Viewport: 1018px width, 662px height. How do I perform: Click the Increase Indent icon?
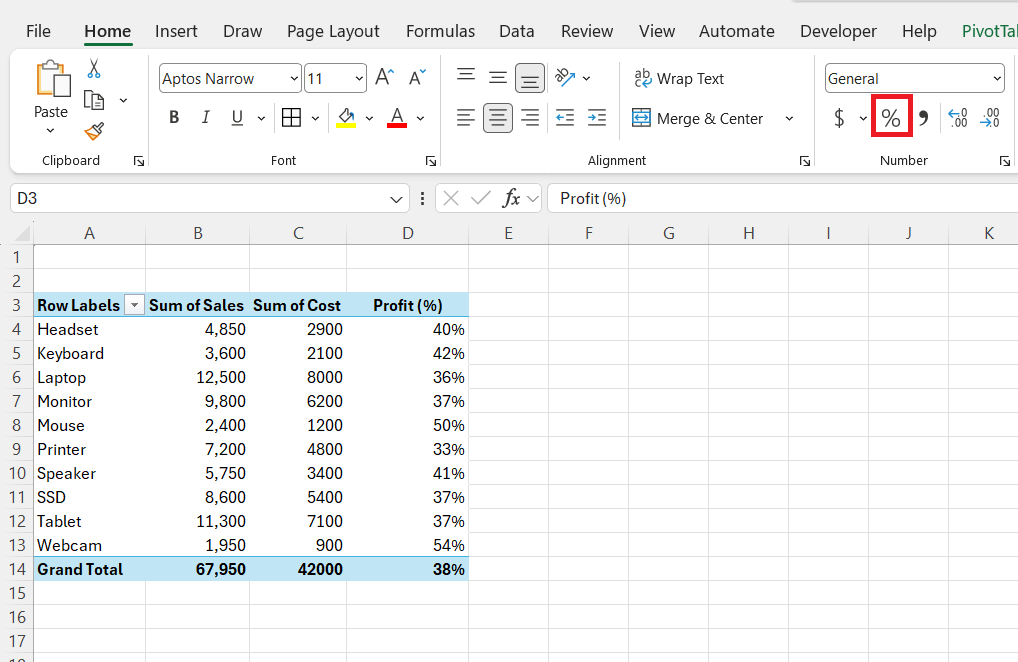point(597,118)
